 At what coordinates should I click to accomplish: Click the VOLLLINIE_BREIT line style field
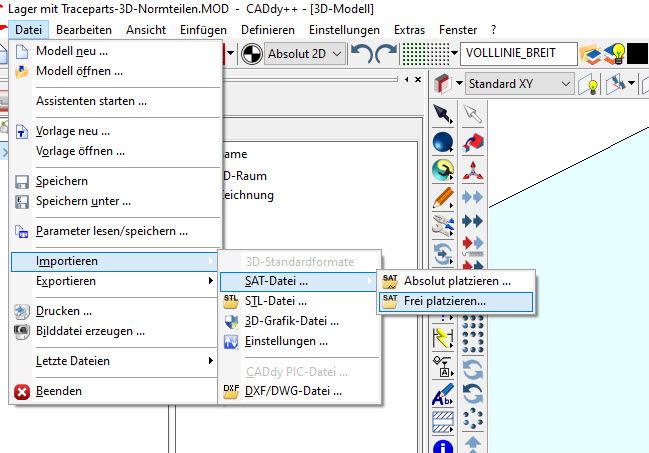click(x=519, y=53)
